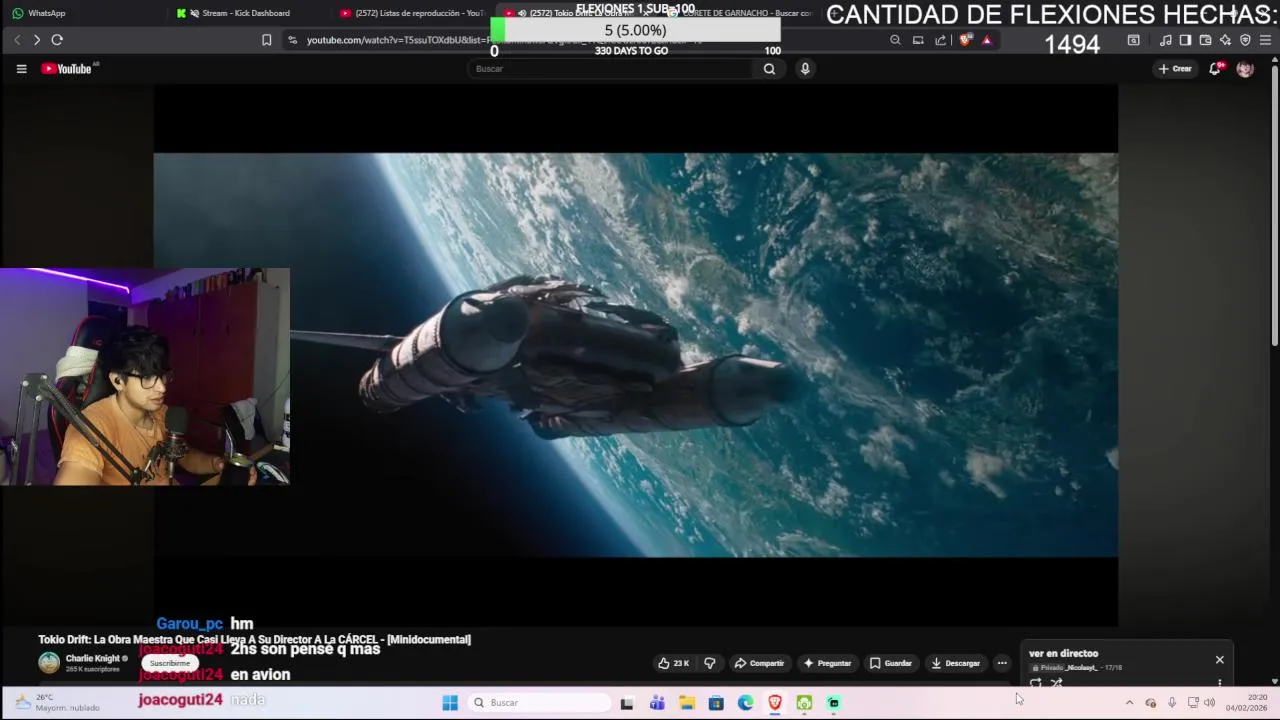Expand the system tray hidden icons chevron
This screenshot has width=1280, height=720.
pyautogui.click(x=1130, y=703)
